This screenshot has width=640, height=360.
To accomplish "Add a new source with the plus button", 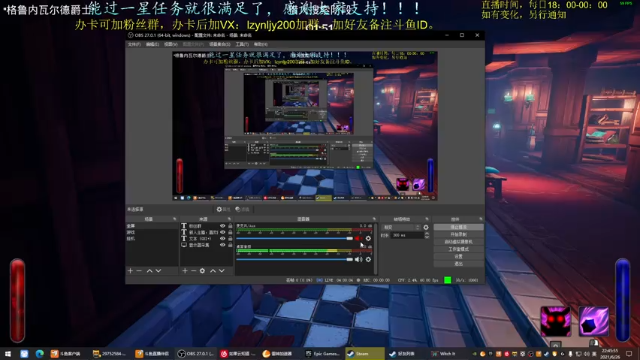I will tap(185, 271).
